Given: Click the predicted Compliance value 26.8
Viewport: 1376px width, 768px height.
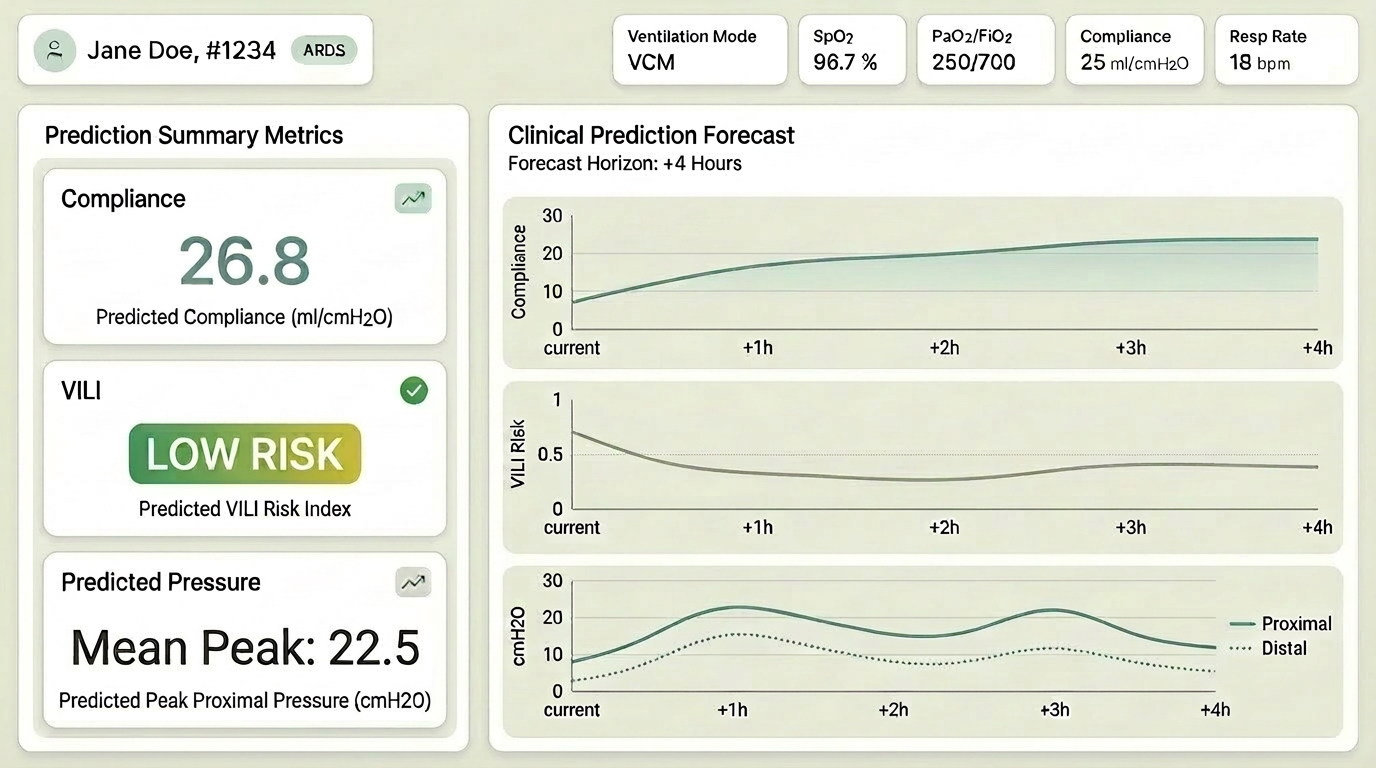Looking at the screenshot, I should point(244,259).
